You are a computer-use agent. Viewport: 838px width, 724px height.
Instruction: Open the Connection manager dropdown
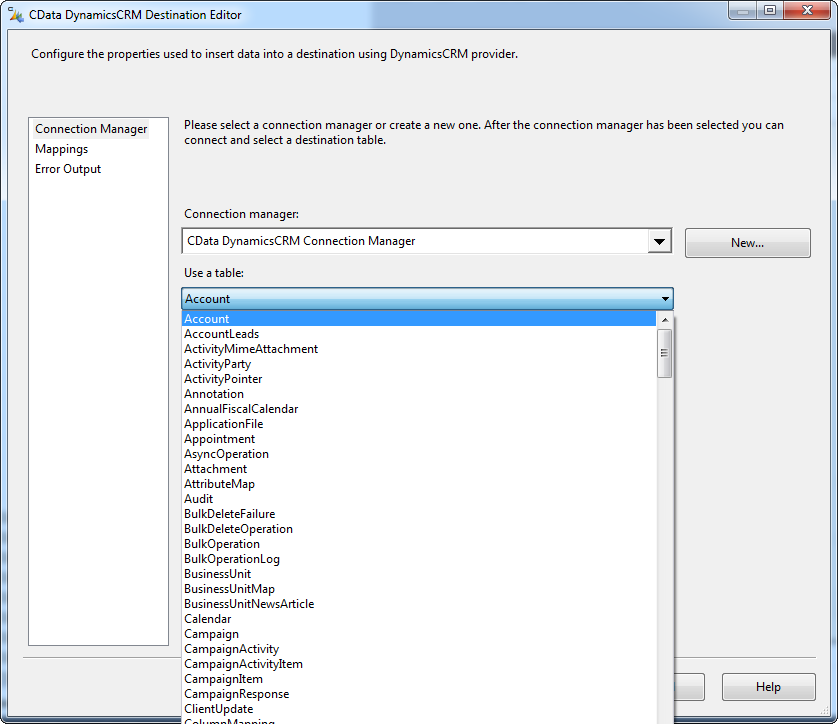point(659,240)
